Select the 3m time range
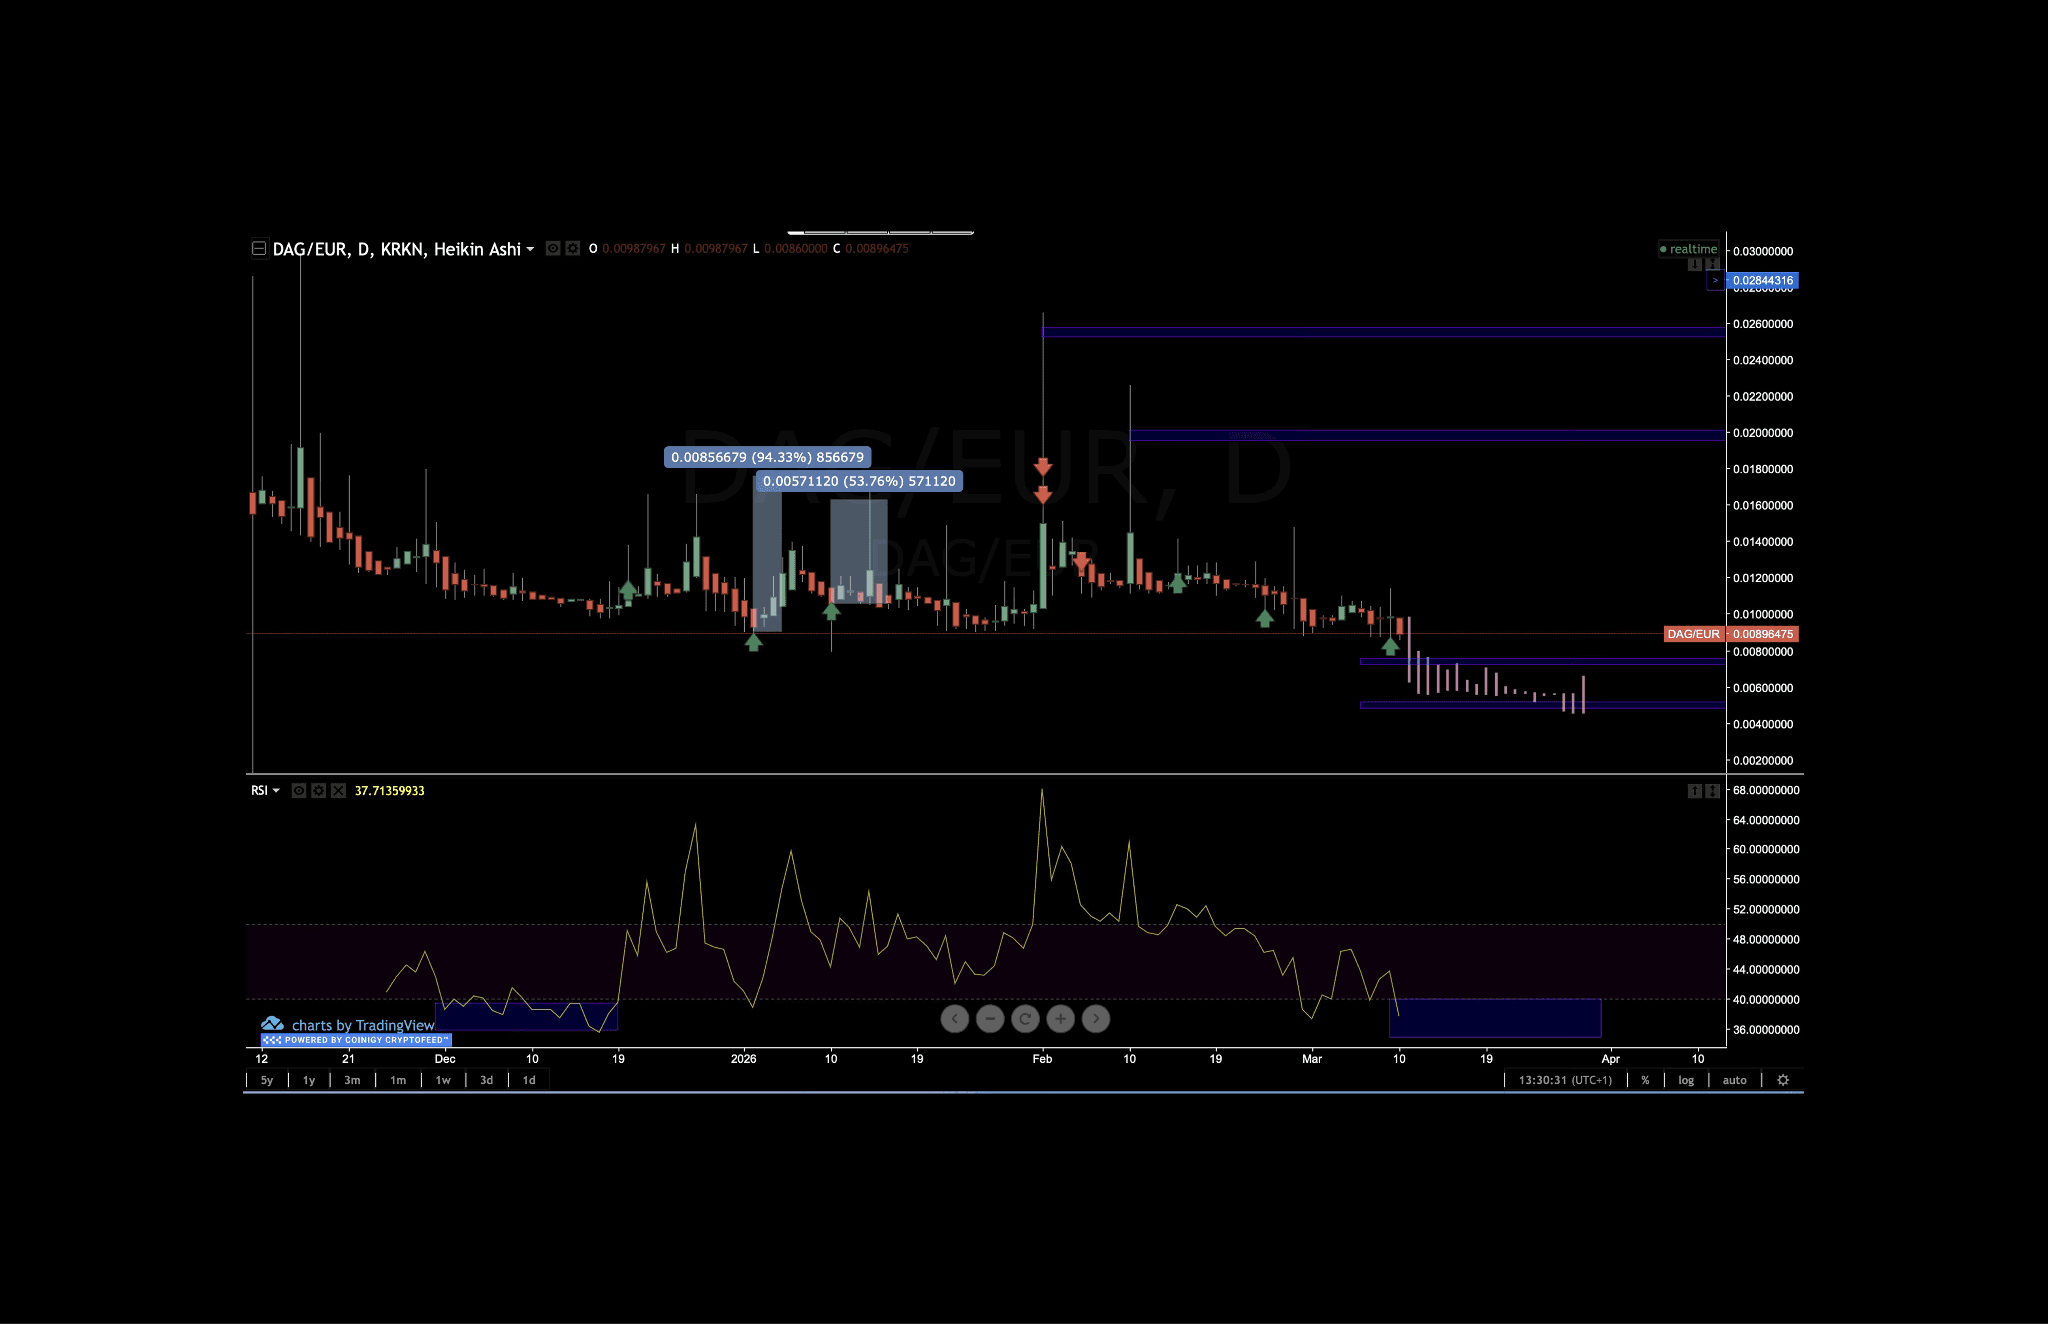Viewport: 2048px width, 1324px height. pyautogui.click(x=352, y=1080)
